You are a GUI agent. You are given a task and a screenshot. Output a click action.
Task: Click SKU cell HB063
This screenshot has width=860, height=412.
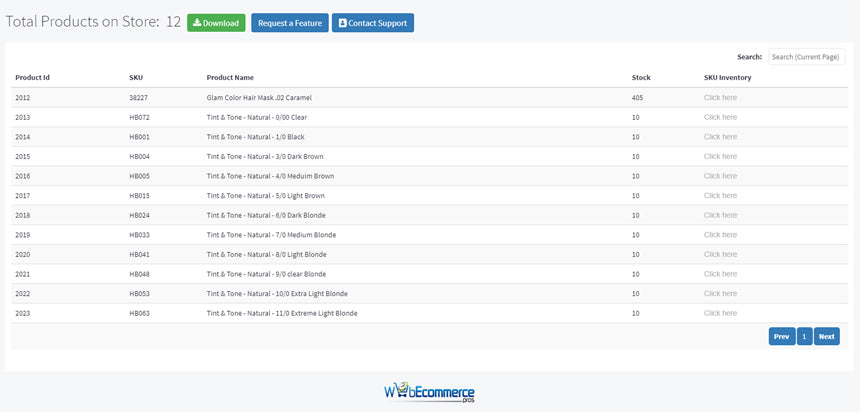pyautogui.click(x=139, y=313)
